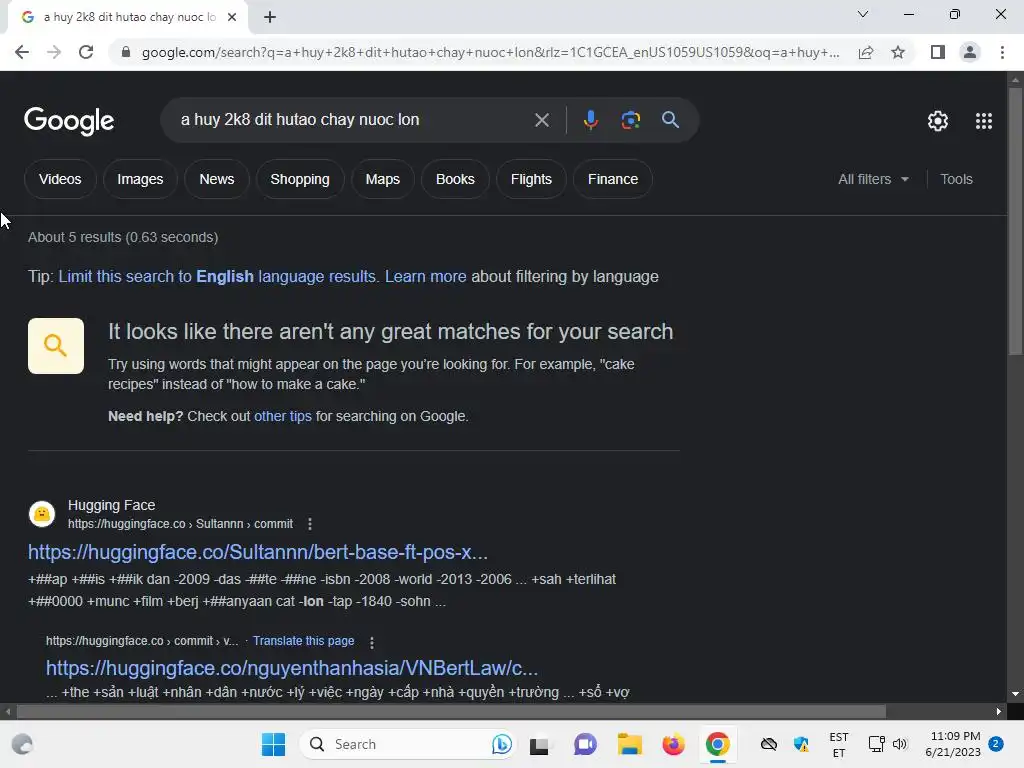Open Windows Start menu
This screenshot has height=768, width=1024.
(273, 744)
